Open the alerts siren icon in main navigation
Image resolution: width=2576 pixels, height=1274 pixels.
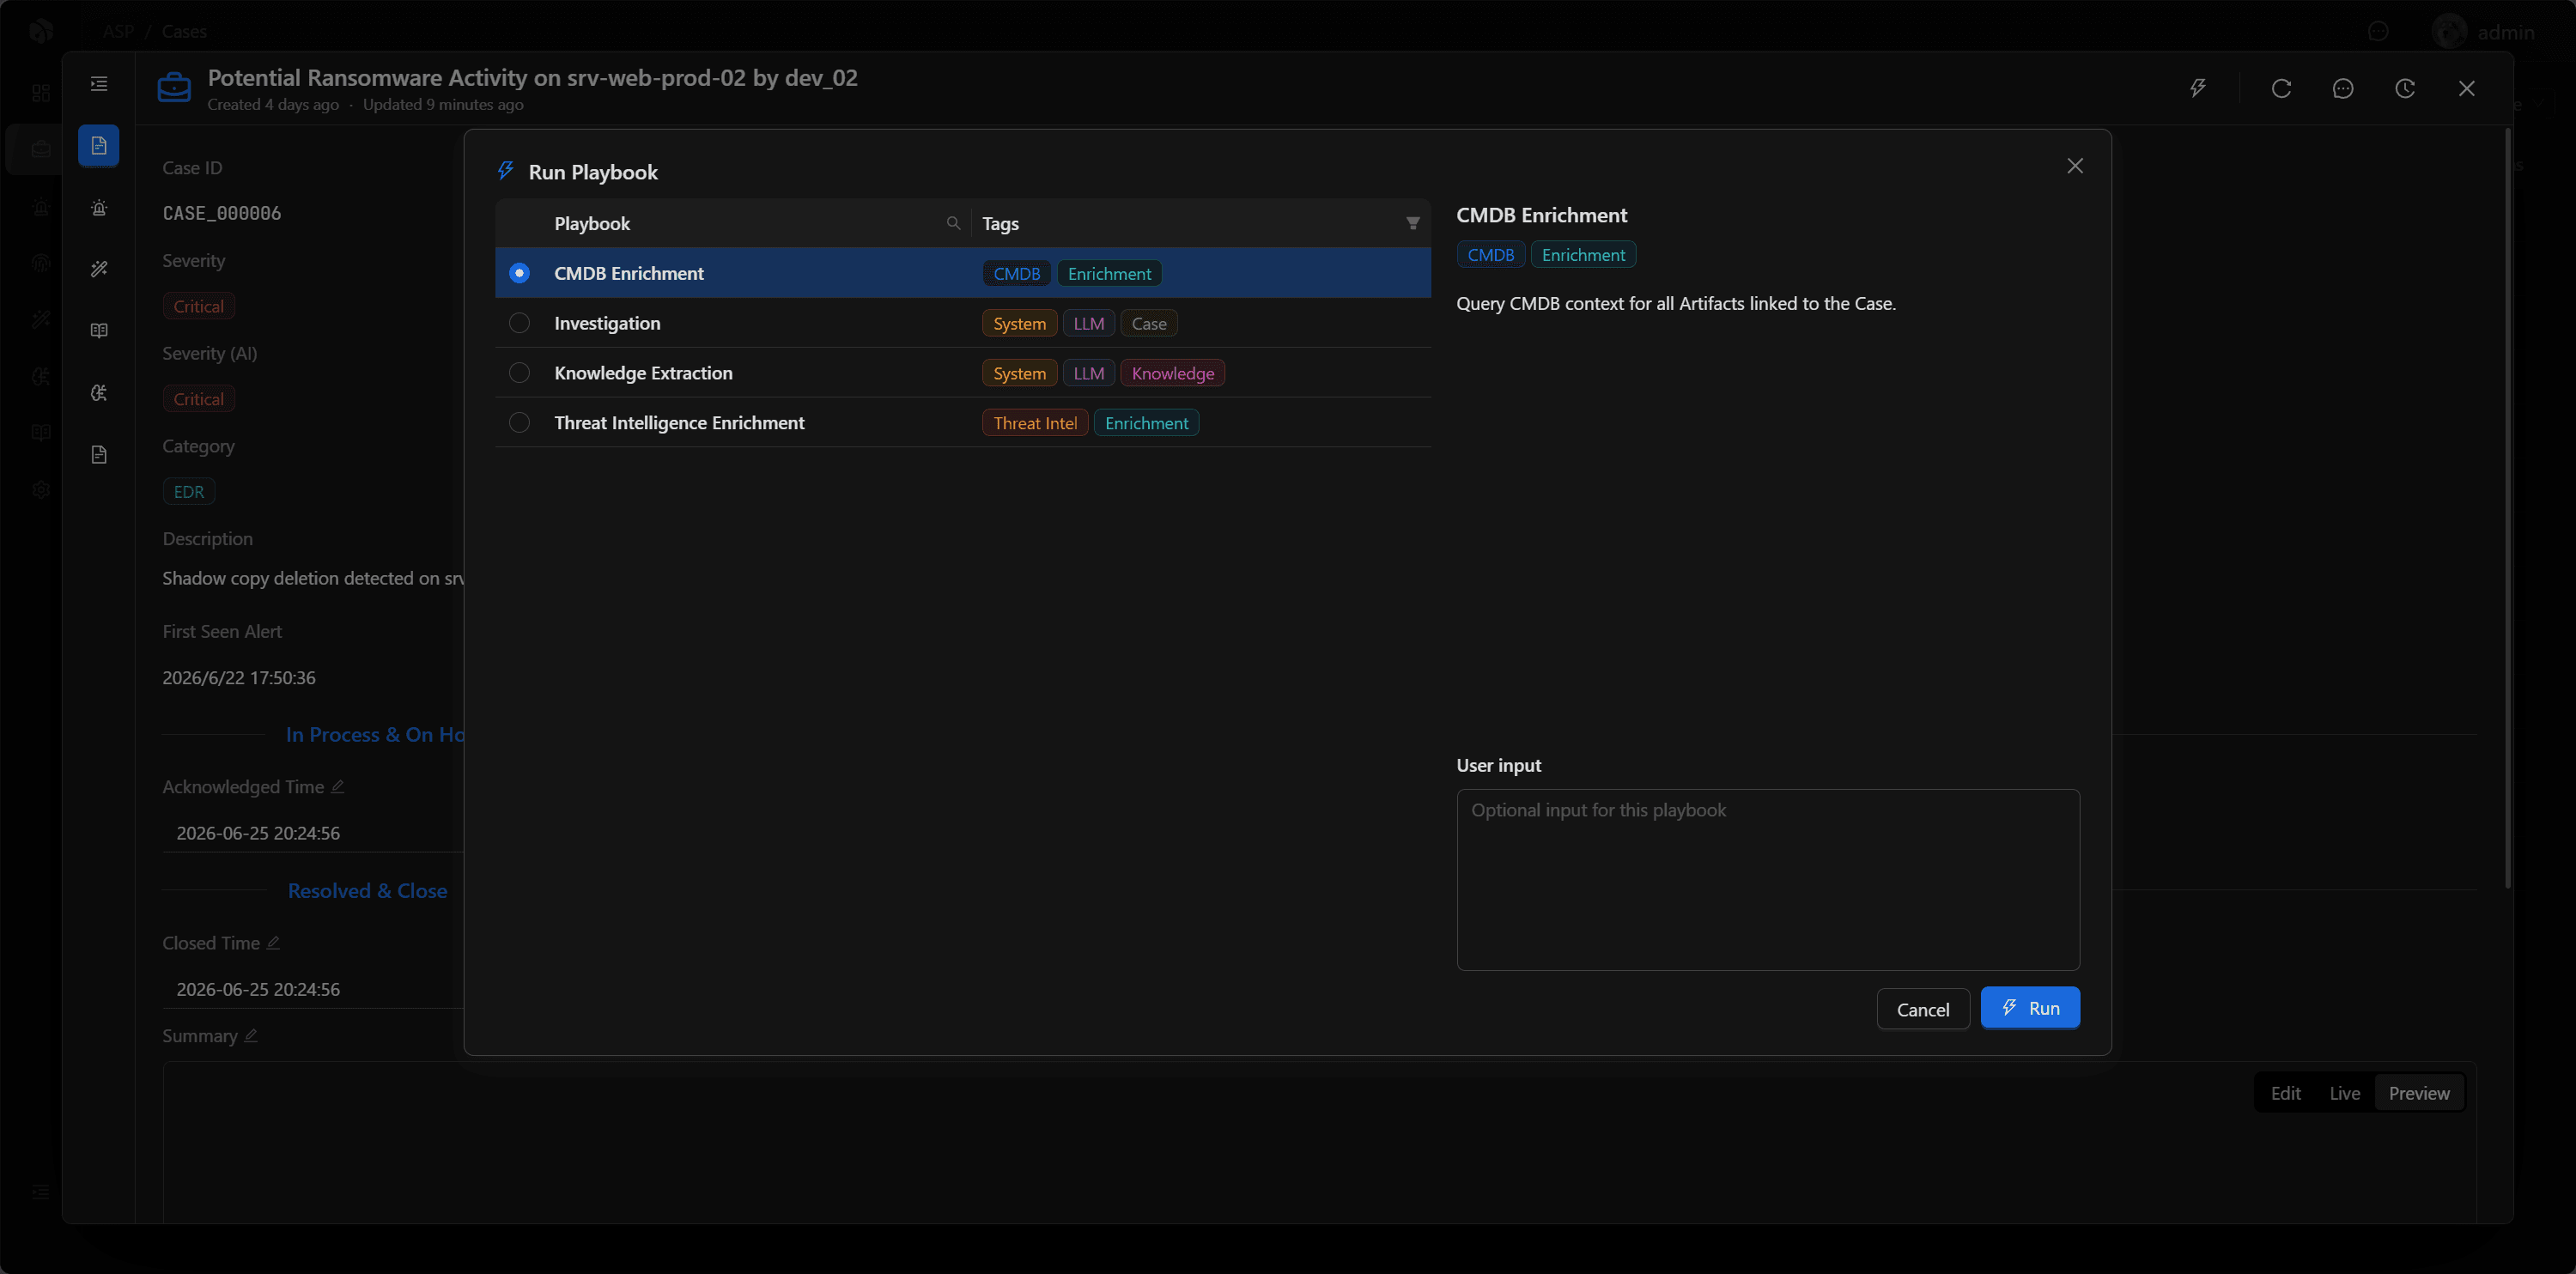coord(41,208)
